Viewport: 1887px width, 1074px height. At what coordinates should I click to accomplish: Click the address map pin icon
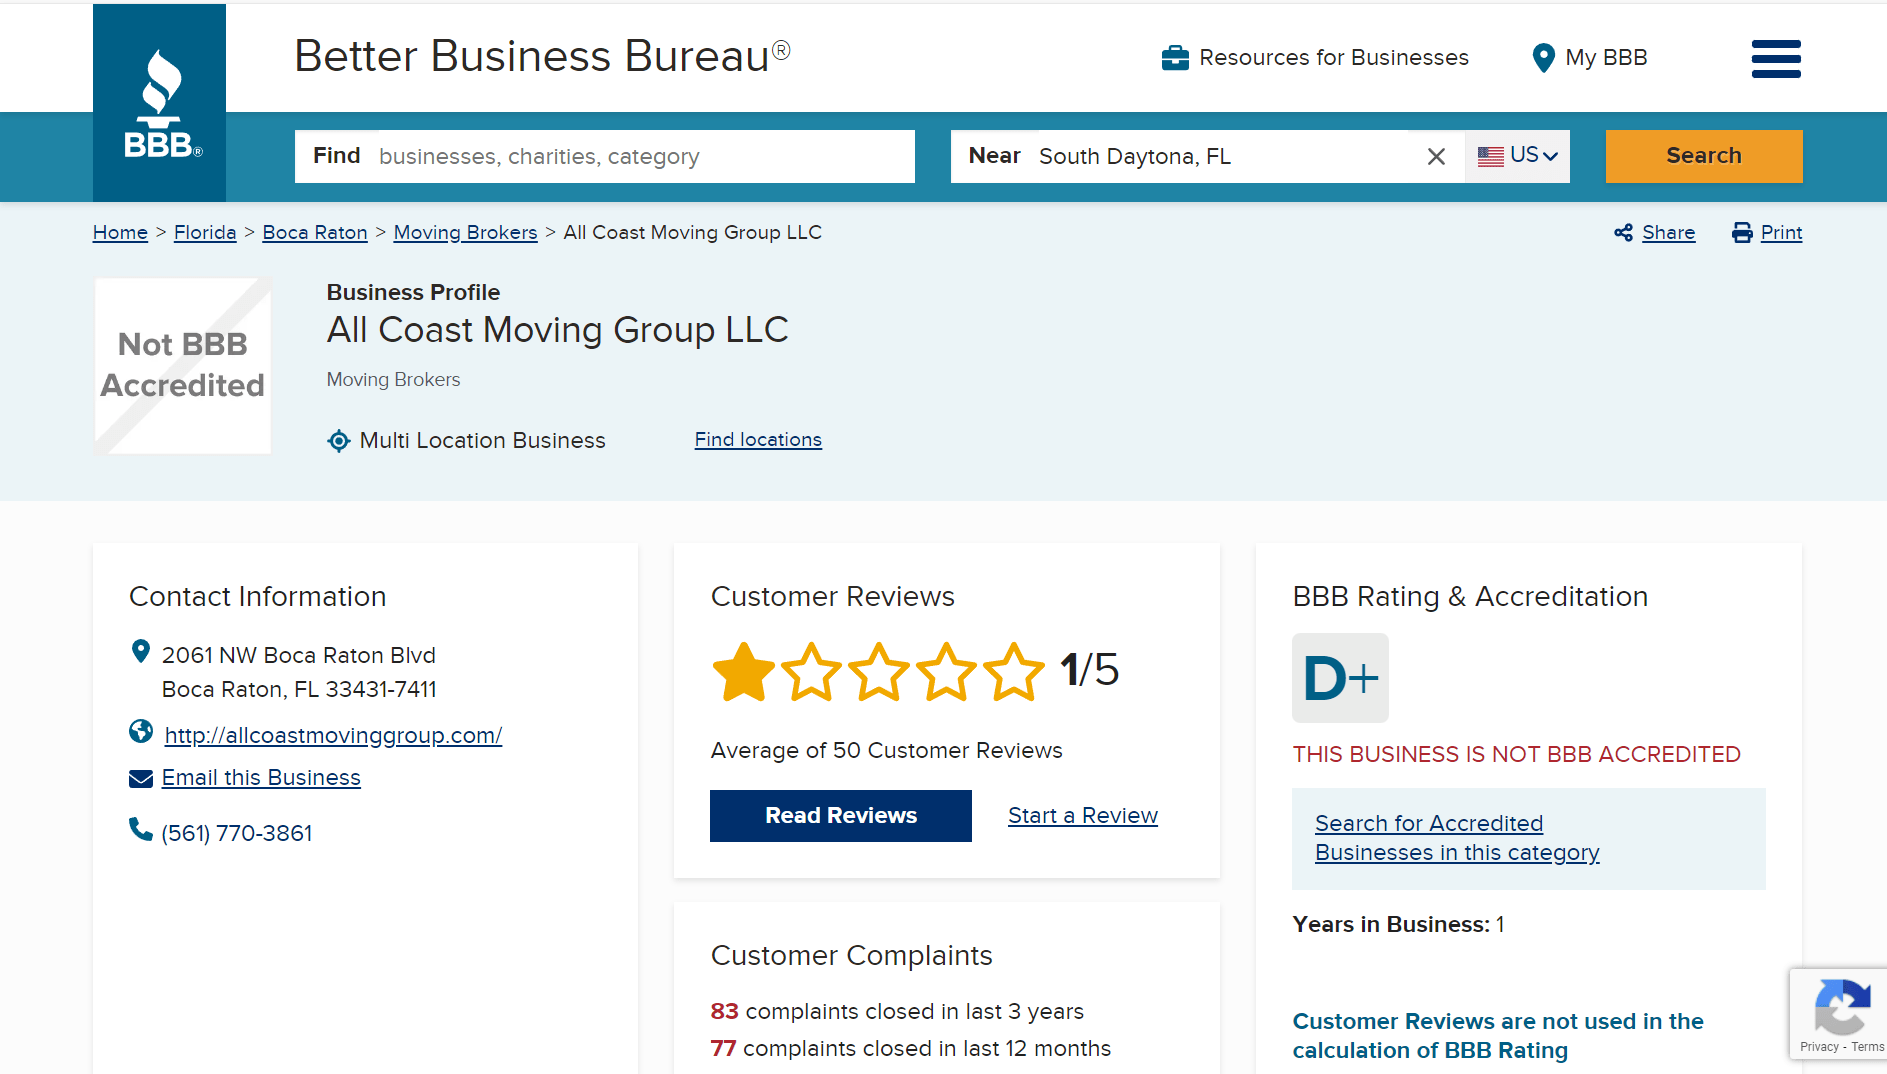click(141, 651)
